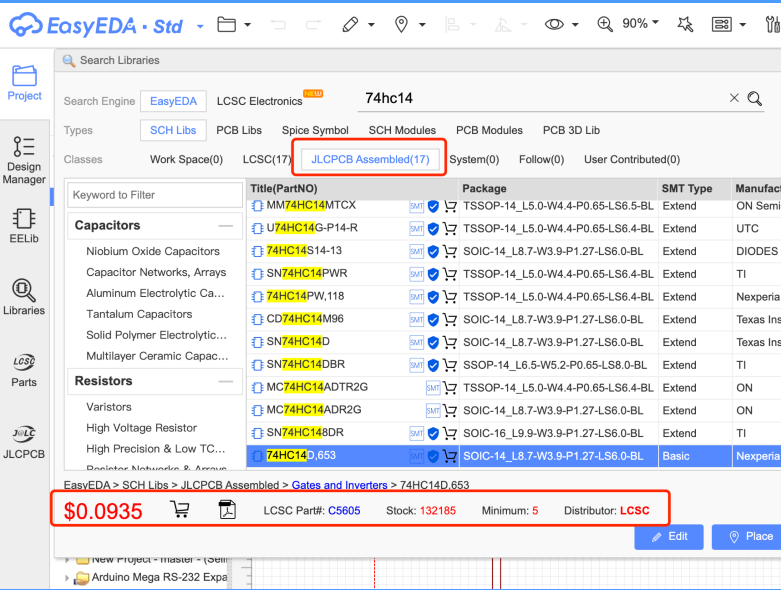This screenshot has height=590, width=781.
Task: Open the Project sidebar panel
Action: click(24, 83)
